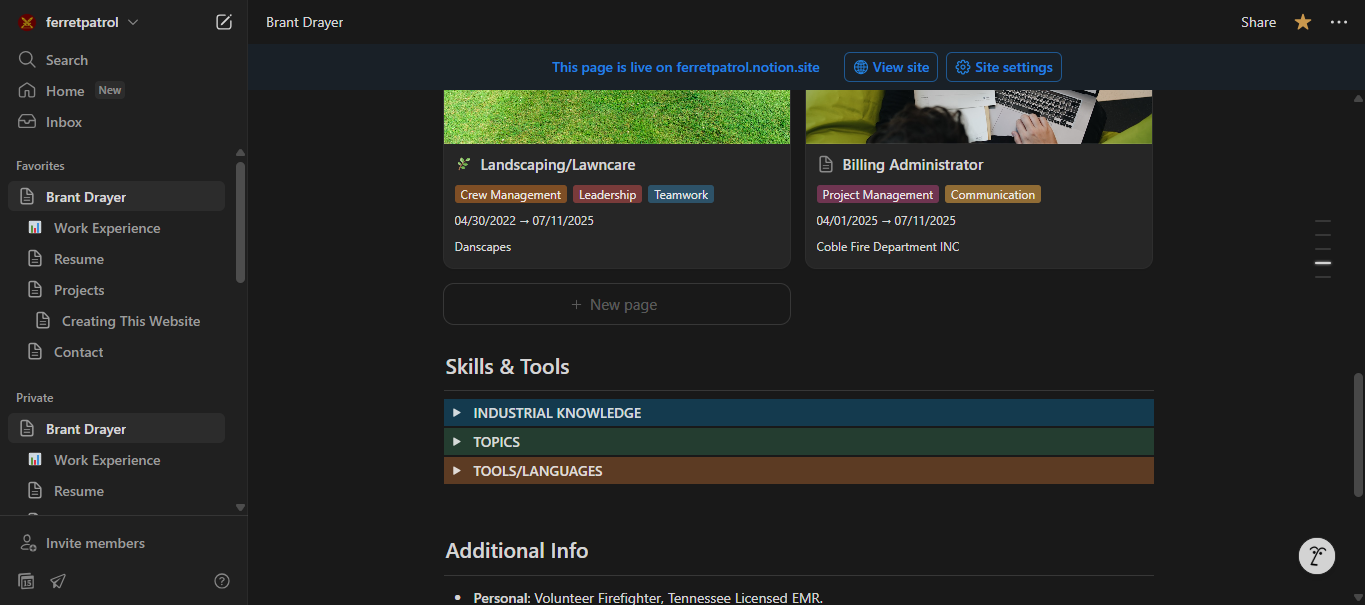Click the Share button
The height and width of the screenshot is (605, 1365).
(x=1258, y=22)
